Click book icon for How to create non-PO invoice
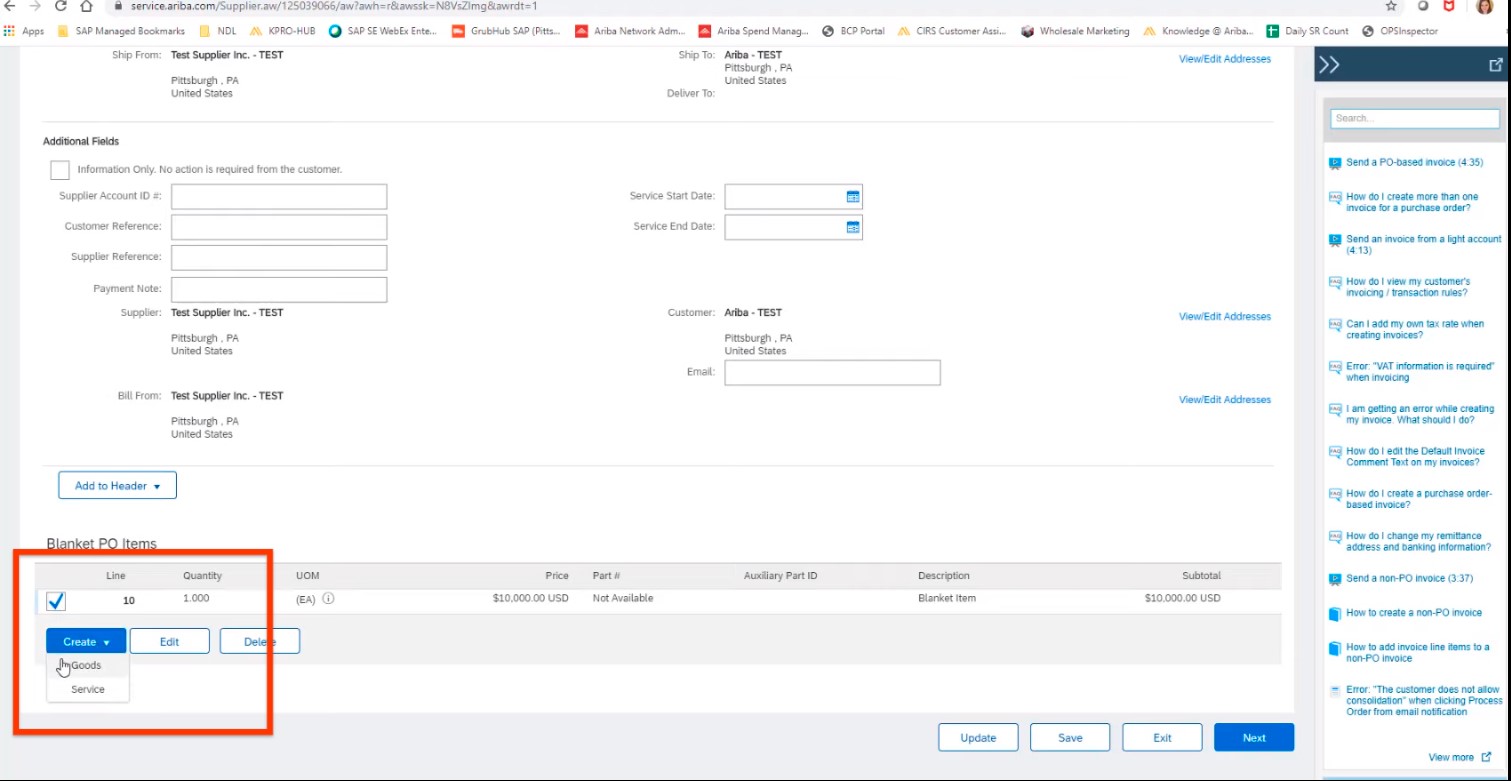The height and width of the screenshot is (781, 1511). coord(1334,613)
